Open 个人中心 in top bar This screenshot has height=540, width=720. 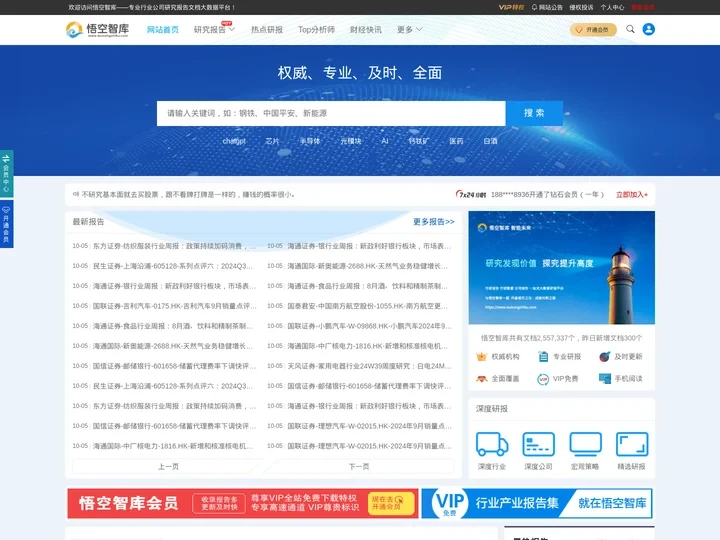[x=612, y=7]
